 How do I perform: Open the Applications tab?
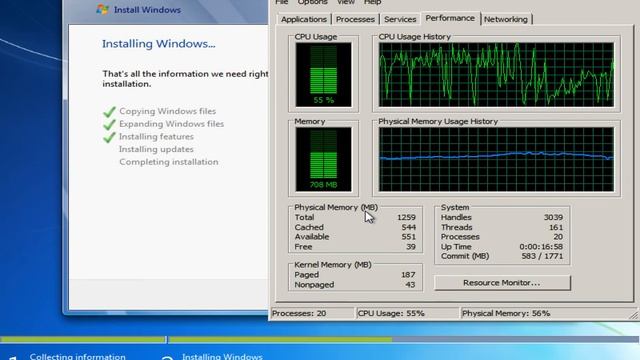click(x=304, y=19)
